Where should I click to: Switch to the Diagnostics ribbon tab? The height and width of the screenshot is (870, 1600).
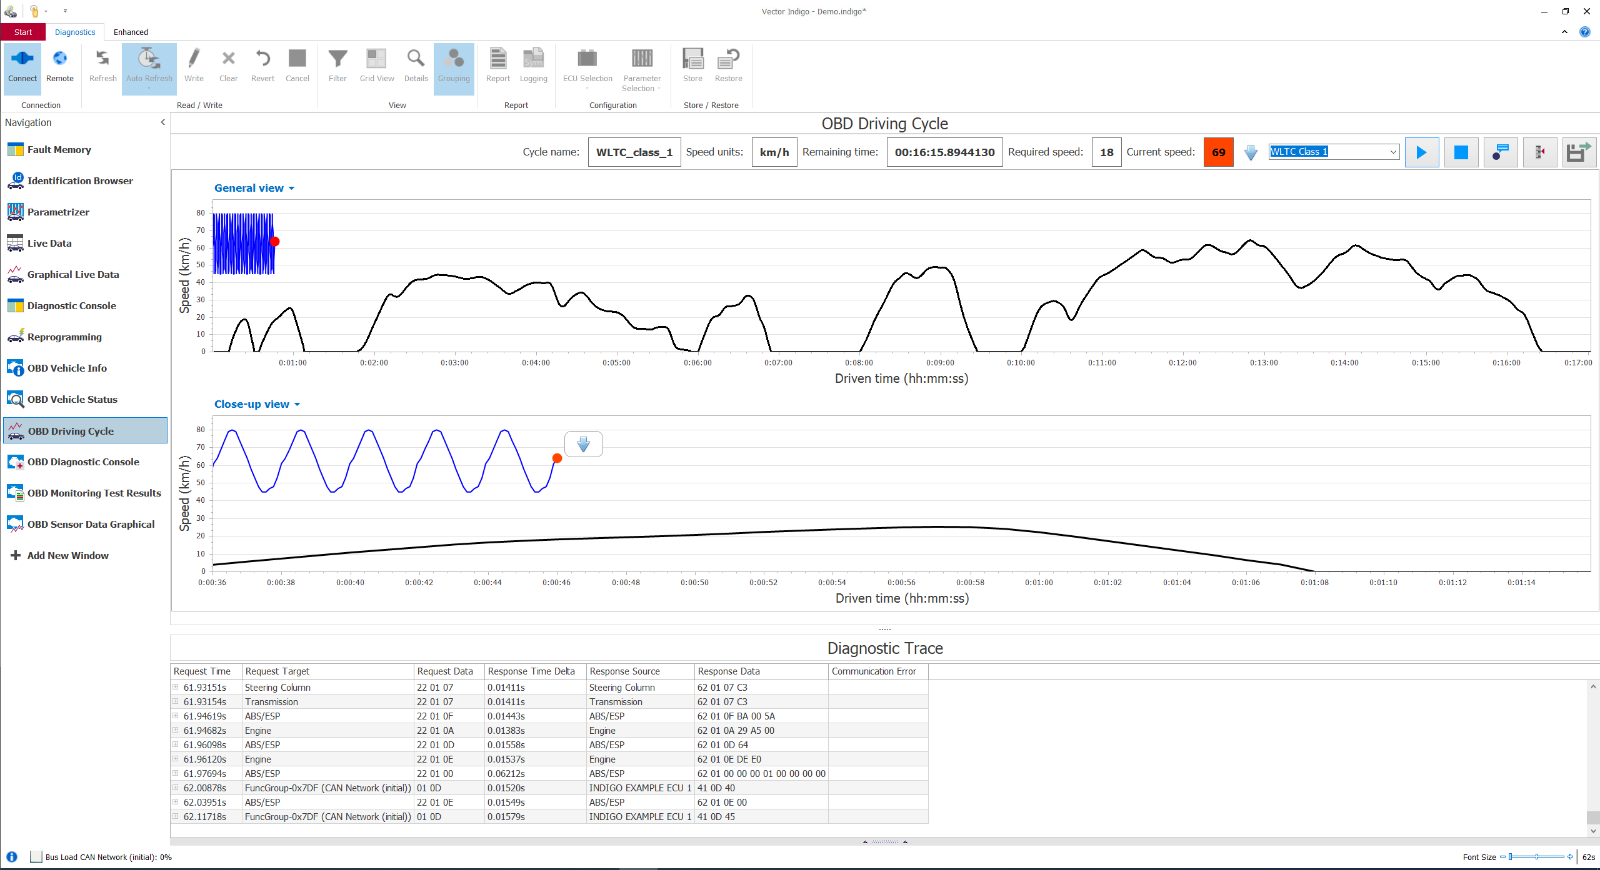(x=75, y=32)
